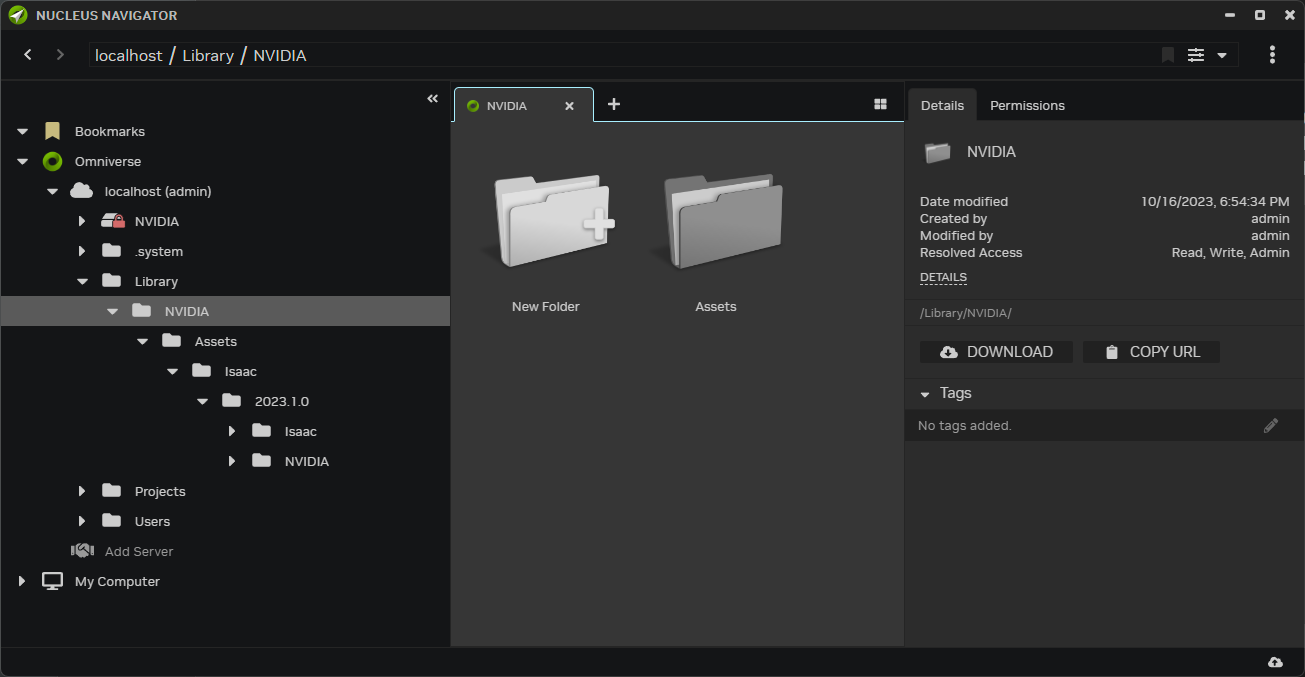Select the 2023.1.0 folder
Screen dimensions: 1305x677
[282, 401]
